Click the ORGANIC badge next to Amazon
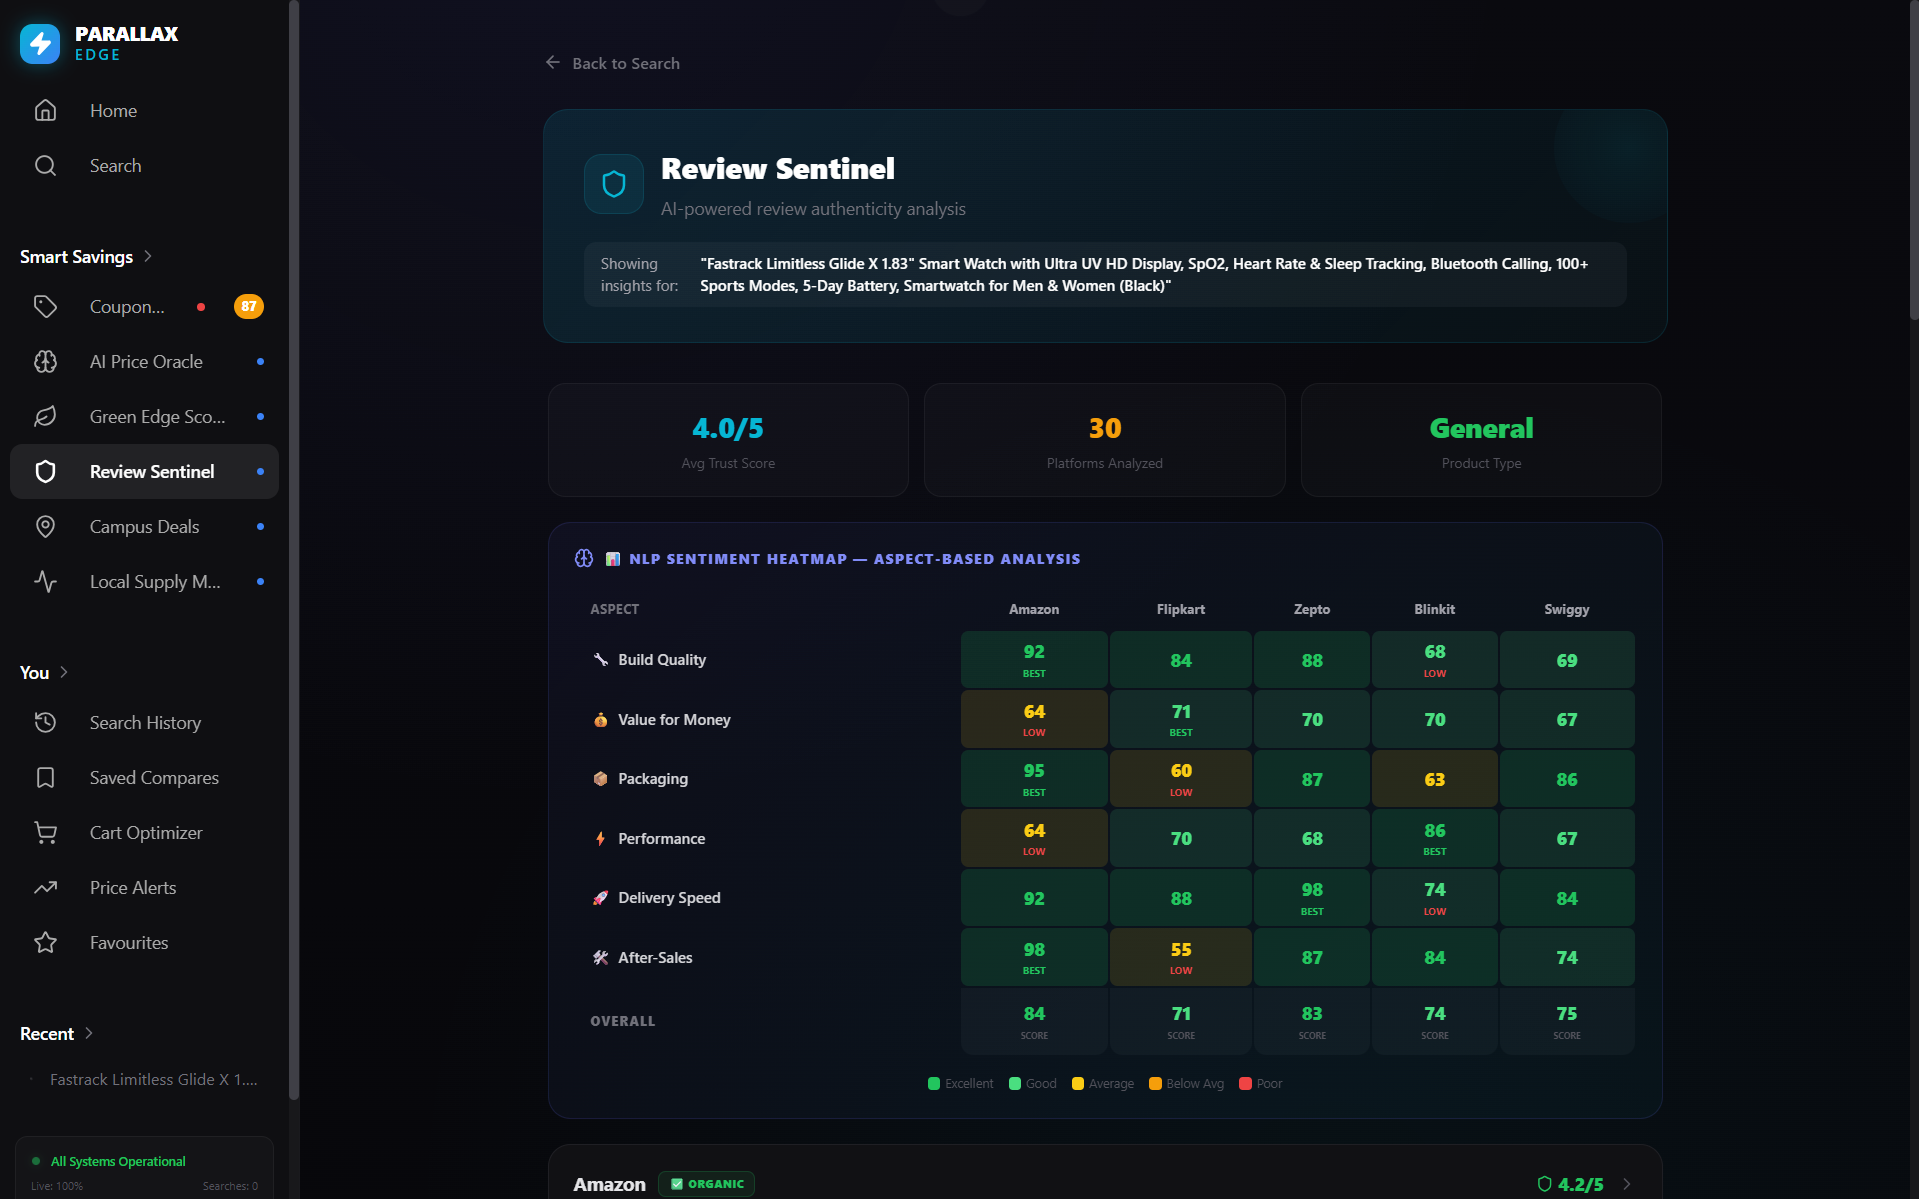The image size is (1919, 1199). [x=706, y=1184]
